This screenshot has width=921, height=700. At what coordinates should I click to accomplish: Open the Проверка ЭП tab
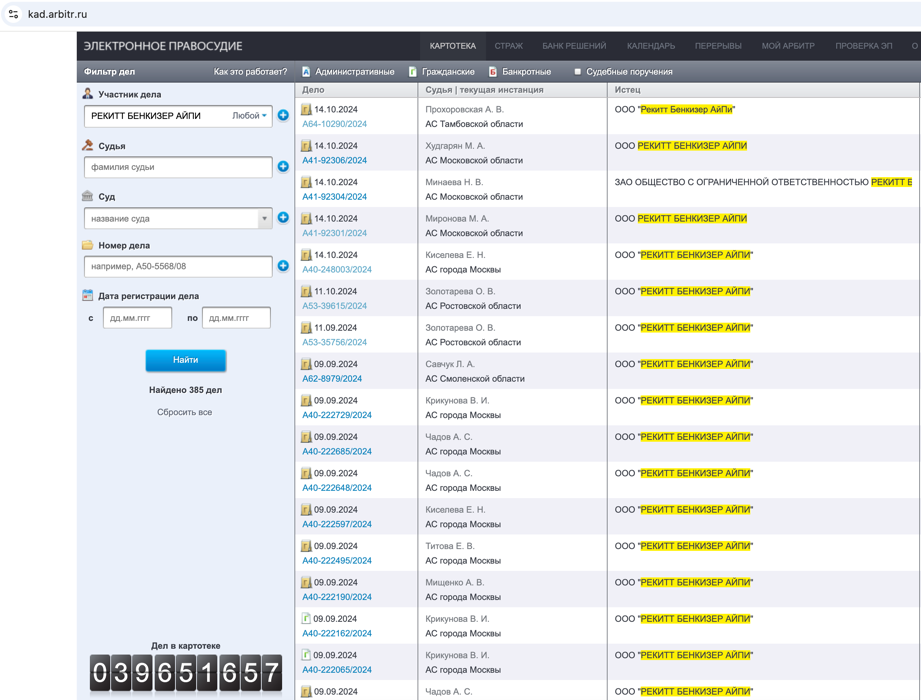pos(863,46)
